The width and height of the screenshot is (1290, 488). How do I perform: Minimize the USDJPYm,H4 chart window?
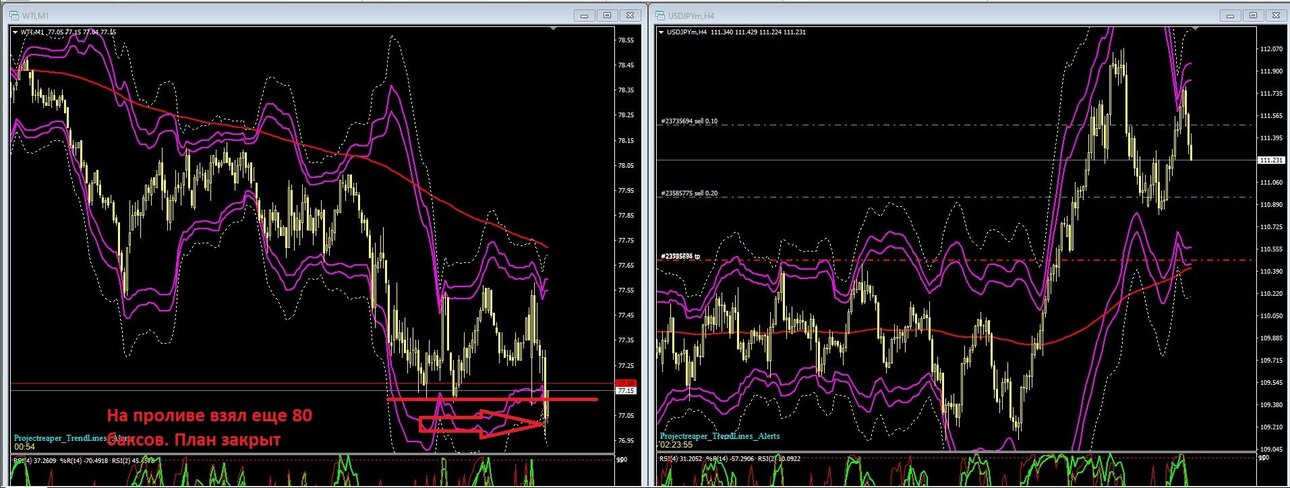(x=1229, y=15)
